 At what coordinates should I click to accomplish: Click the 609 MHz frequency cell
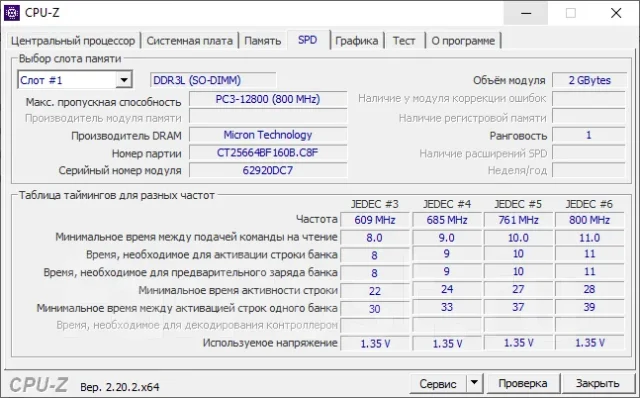point(375,220)
